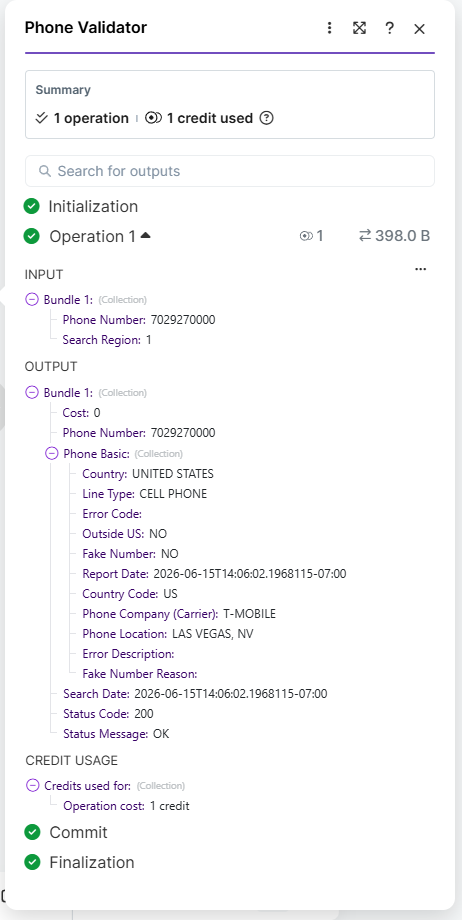Screen dimensions: 462x920
Task: Click the Status Message value OK
Action: (161, 733)
